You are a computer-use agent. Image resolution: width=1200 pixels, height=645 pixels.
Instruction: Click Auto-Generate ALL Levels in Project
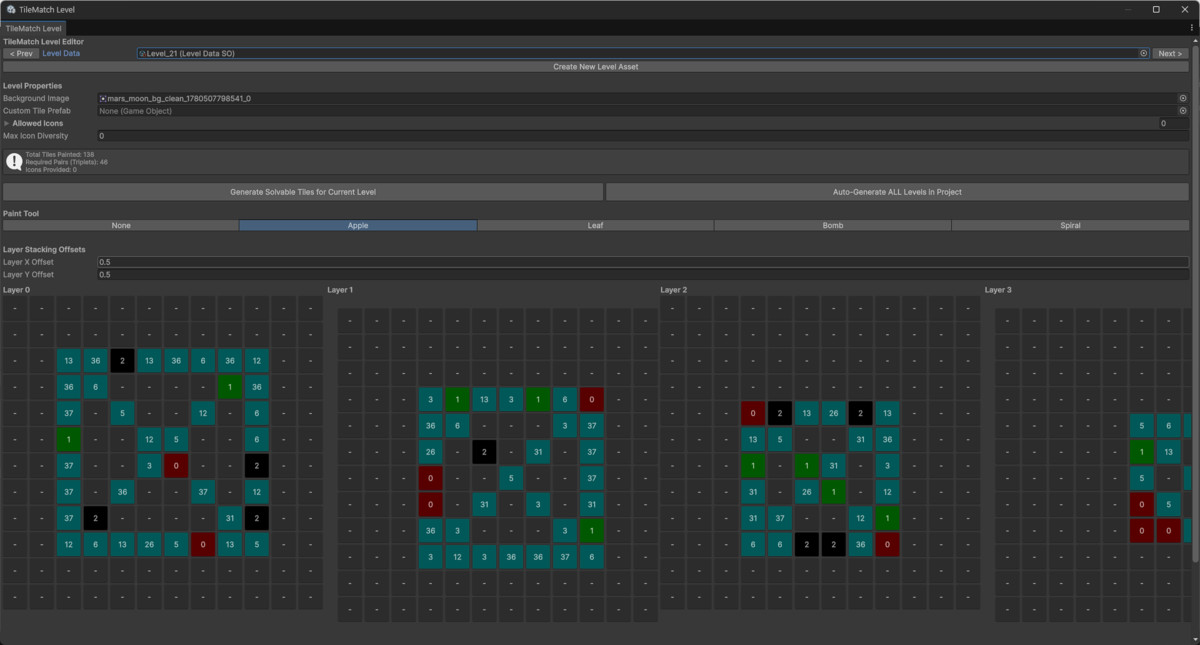pos(897,191)
